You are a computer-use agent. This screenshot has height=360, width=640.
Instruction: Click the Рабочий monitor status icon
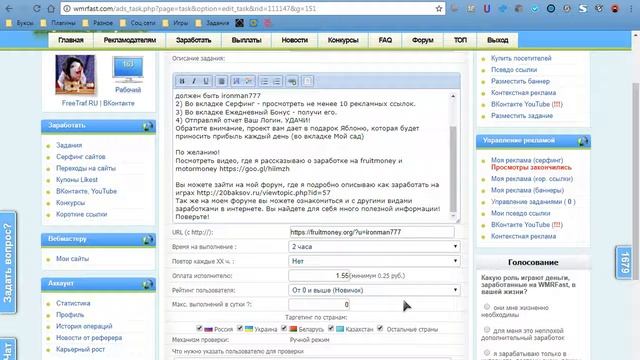pos(128,70)
